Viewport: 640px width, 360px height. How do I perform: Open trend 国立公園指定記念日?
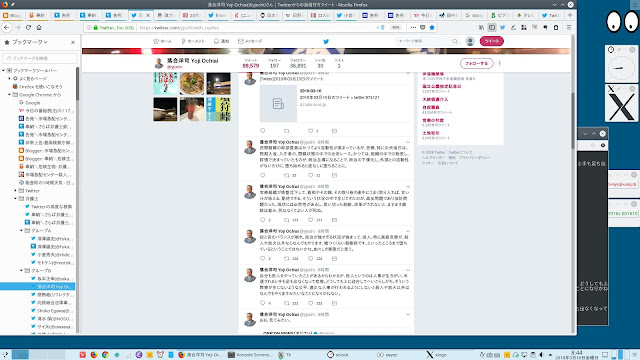point(441,87)
